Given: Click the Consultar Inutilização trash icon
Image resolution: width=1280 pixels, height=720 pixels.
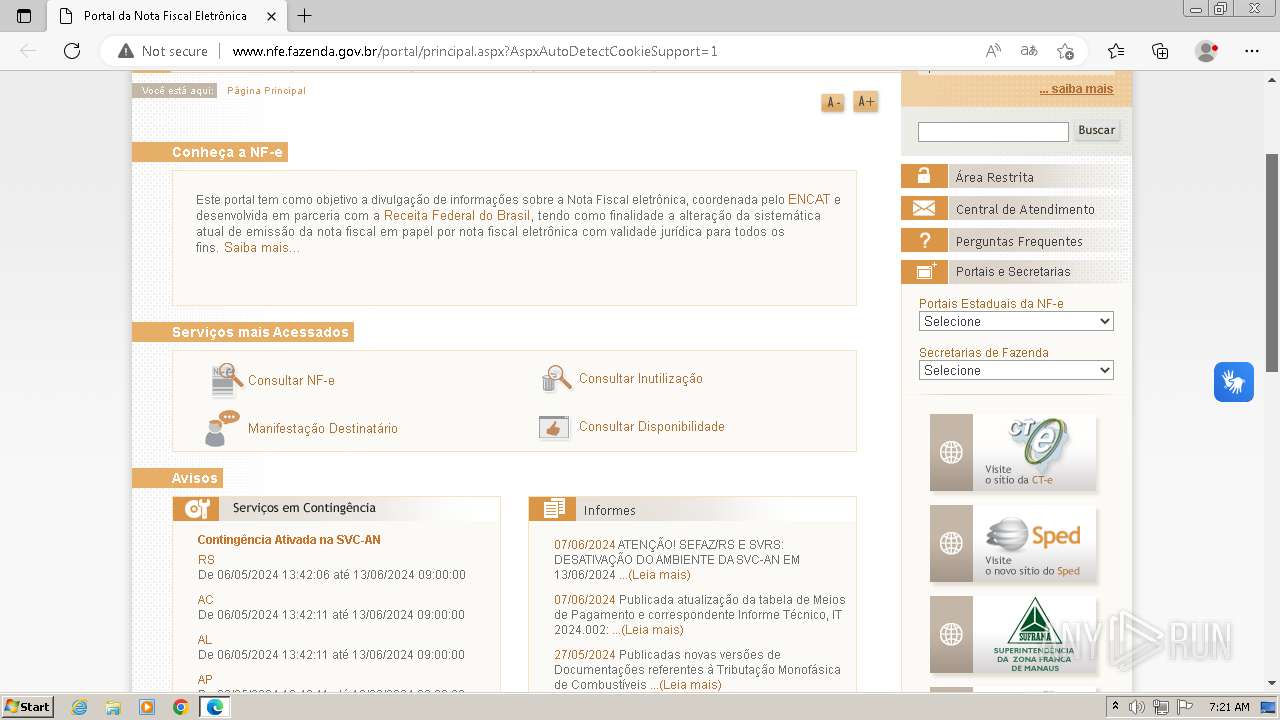Looking at the screenshot, I should [x=556, y=378].
